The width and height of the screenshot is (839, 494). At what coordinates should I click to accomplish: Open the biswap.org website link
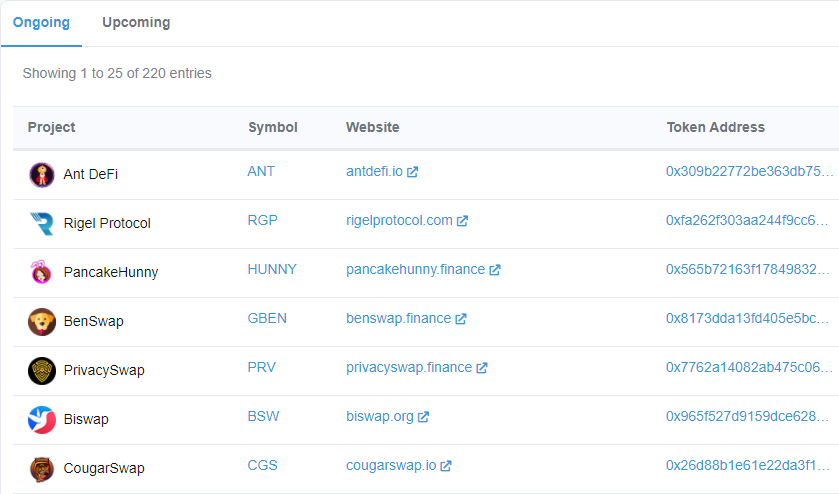380,416
